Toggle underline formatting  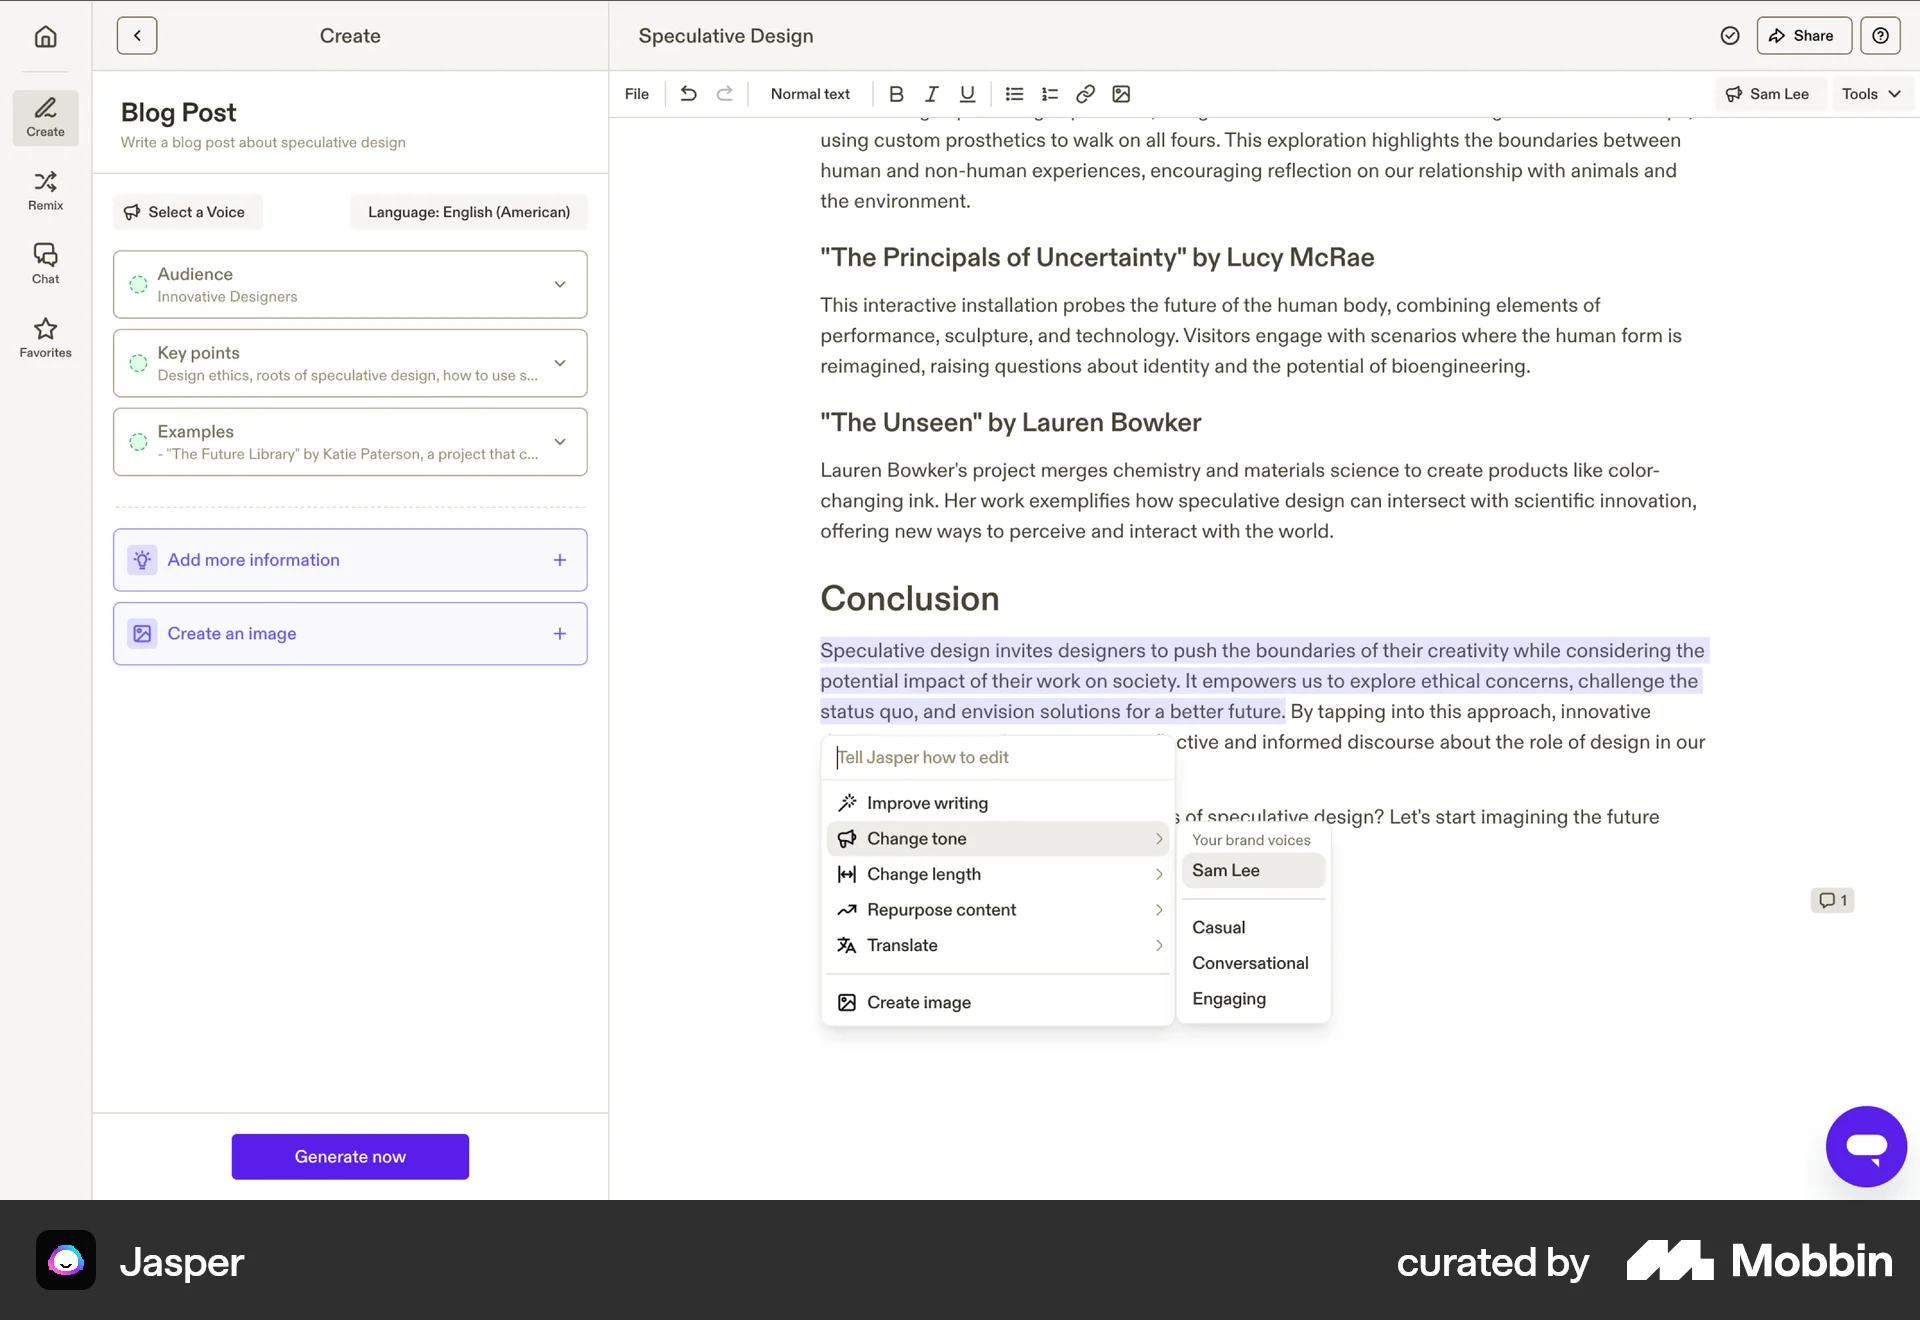click(966, 94)
